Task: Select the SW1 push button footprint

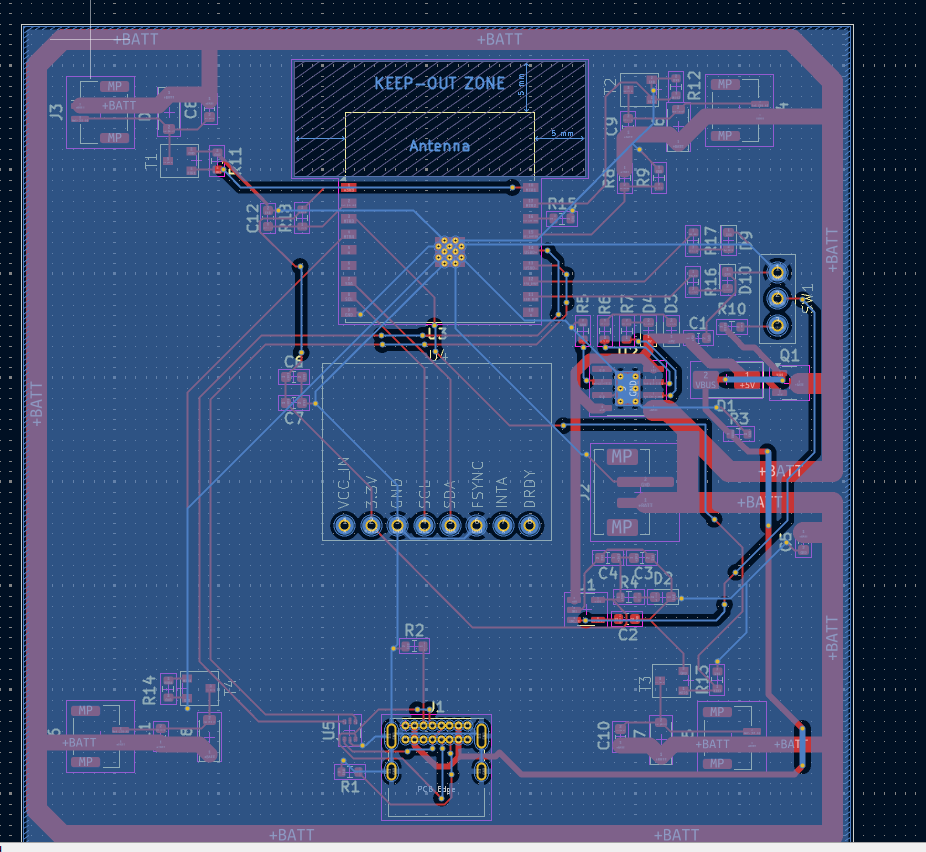Action: tap(778, 297)
